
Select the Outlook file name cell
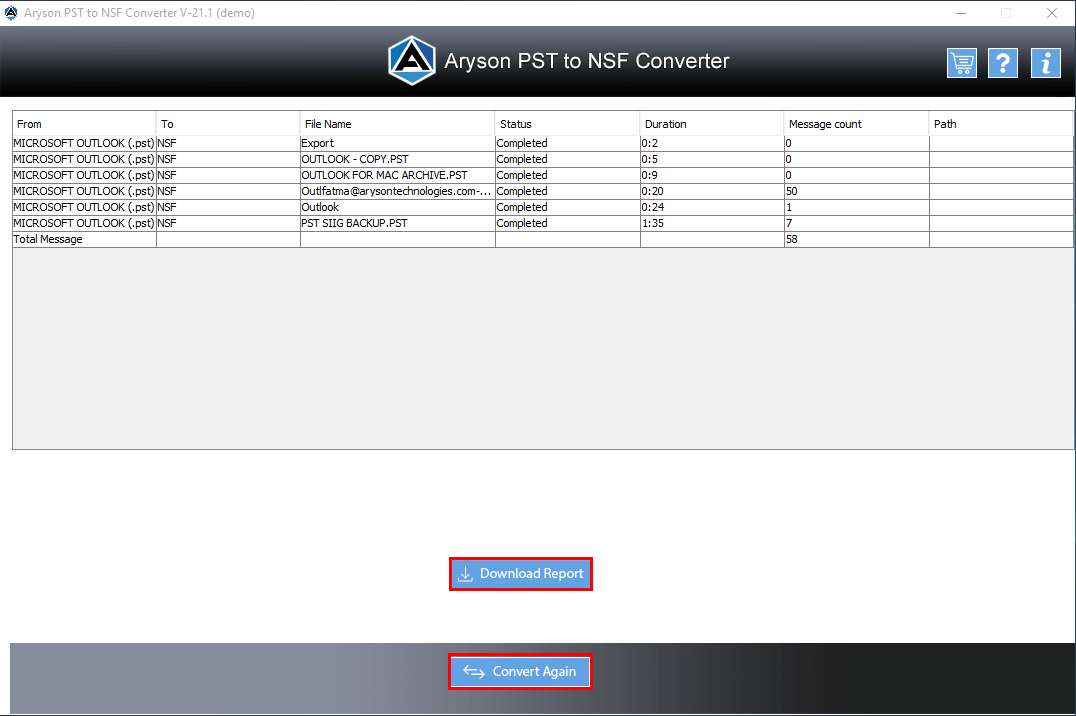pyautogui.click(x=397, y=207)
